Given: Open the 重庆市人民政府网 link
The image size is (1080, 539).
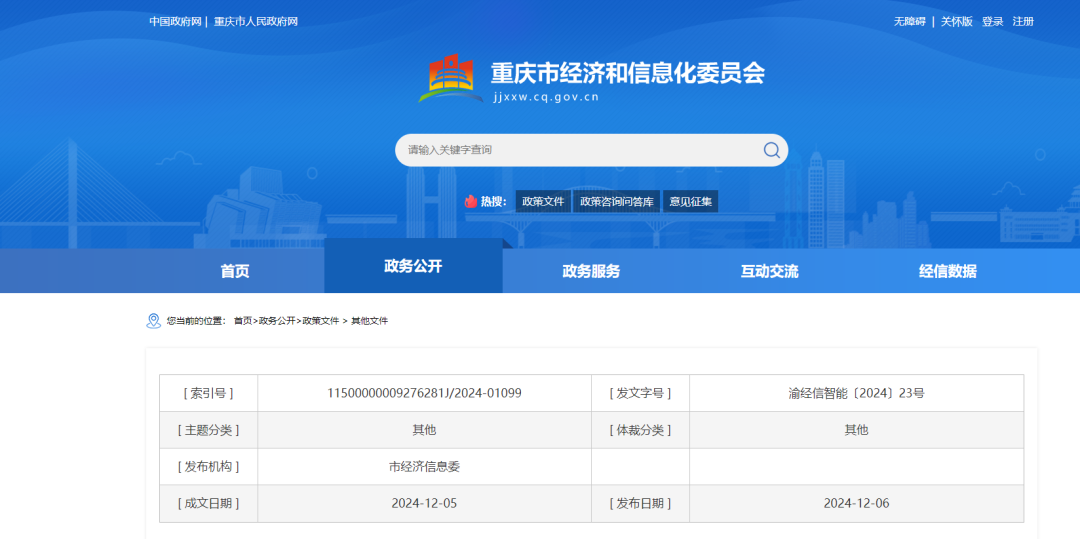Looking at the screenshot, I should (256, 21).
